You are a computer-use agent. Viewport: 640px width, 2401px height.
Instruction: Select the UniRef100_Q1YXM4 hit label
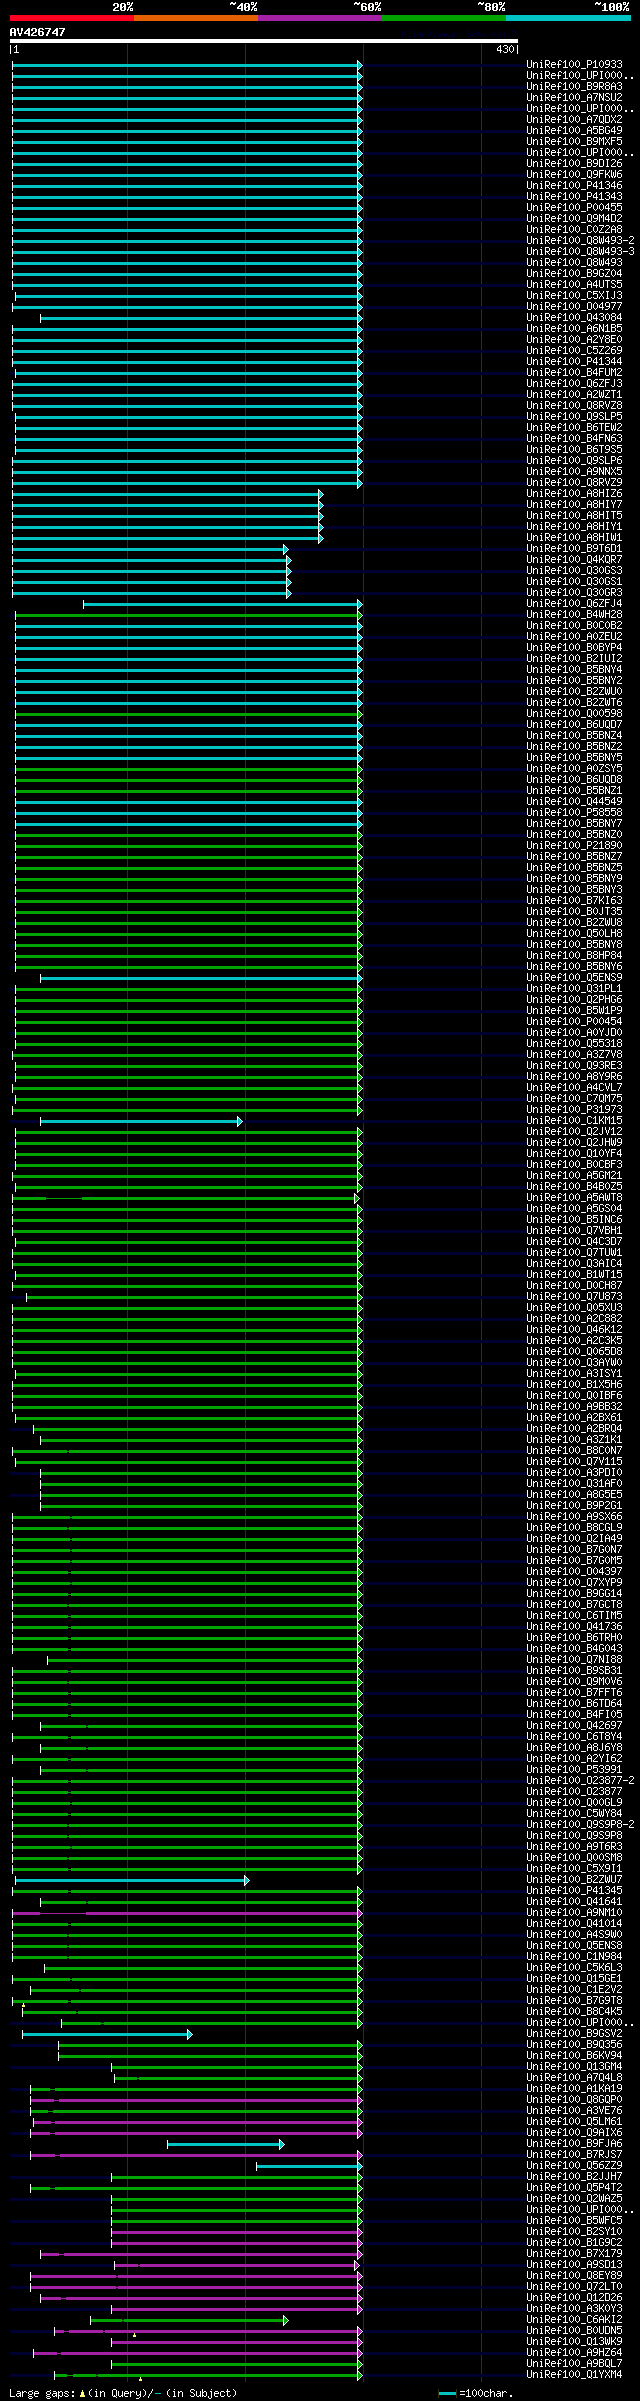point(574,2375)
